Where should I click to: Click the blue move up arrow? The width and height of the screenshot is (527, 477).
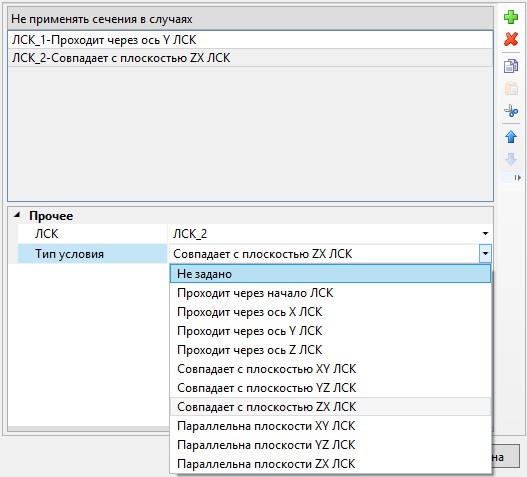coord(511,137)
